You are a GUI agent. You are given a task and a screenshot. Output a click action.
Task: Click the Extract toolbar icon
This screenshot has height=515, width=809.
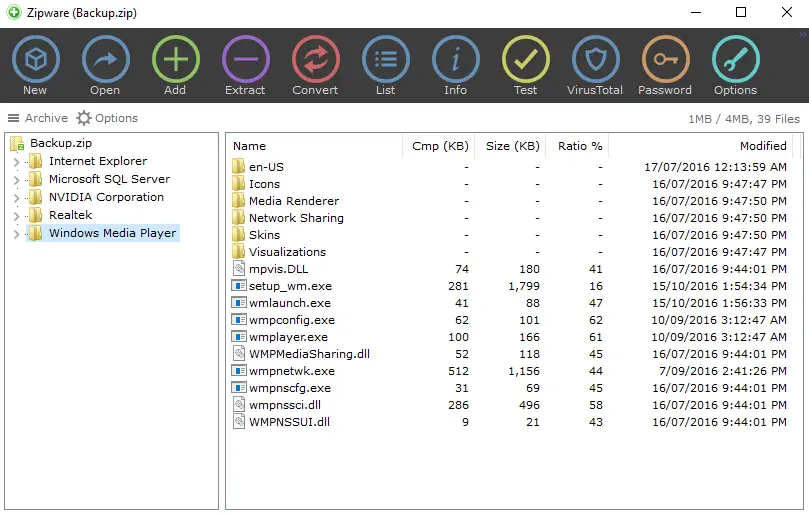click(x=245, y=60)
